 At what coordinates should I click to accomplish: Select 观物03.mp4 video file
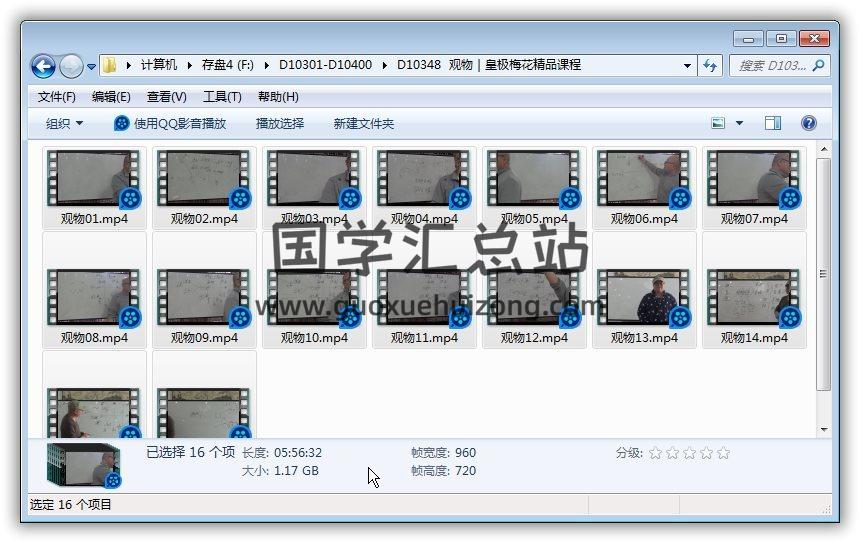click(x=314, y=188)
